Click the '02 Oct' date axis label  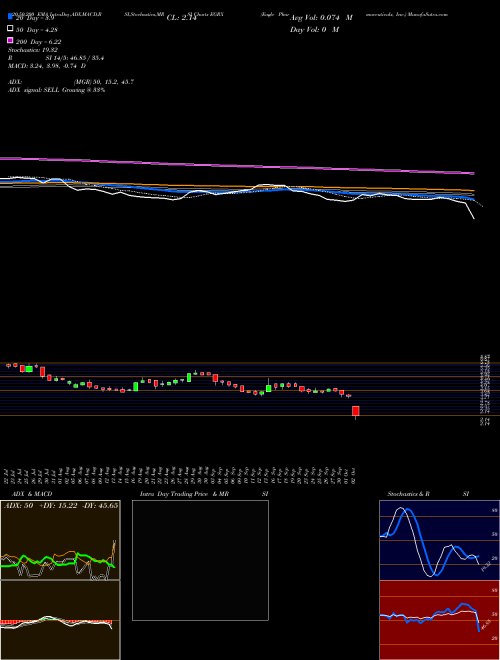coord(354,476)
